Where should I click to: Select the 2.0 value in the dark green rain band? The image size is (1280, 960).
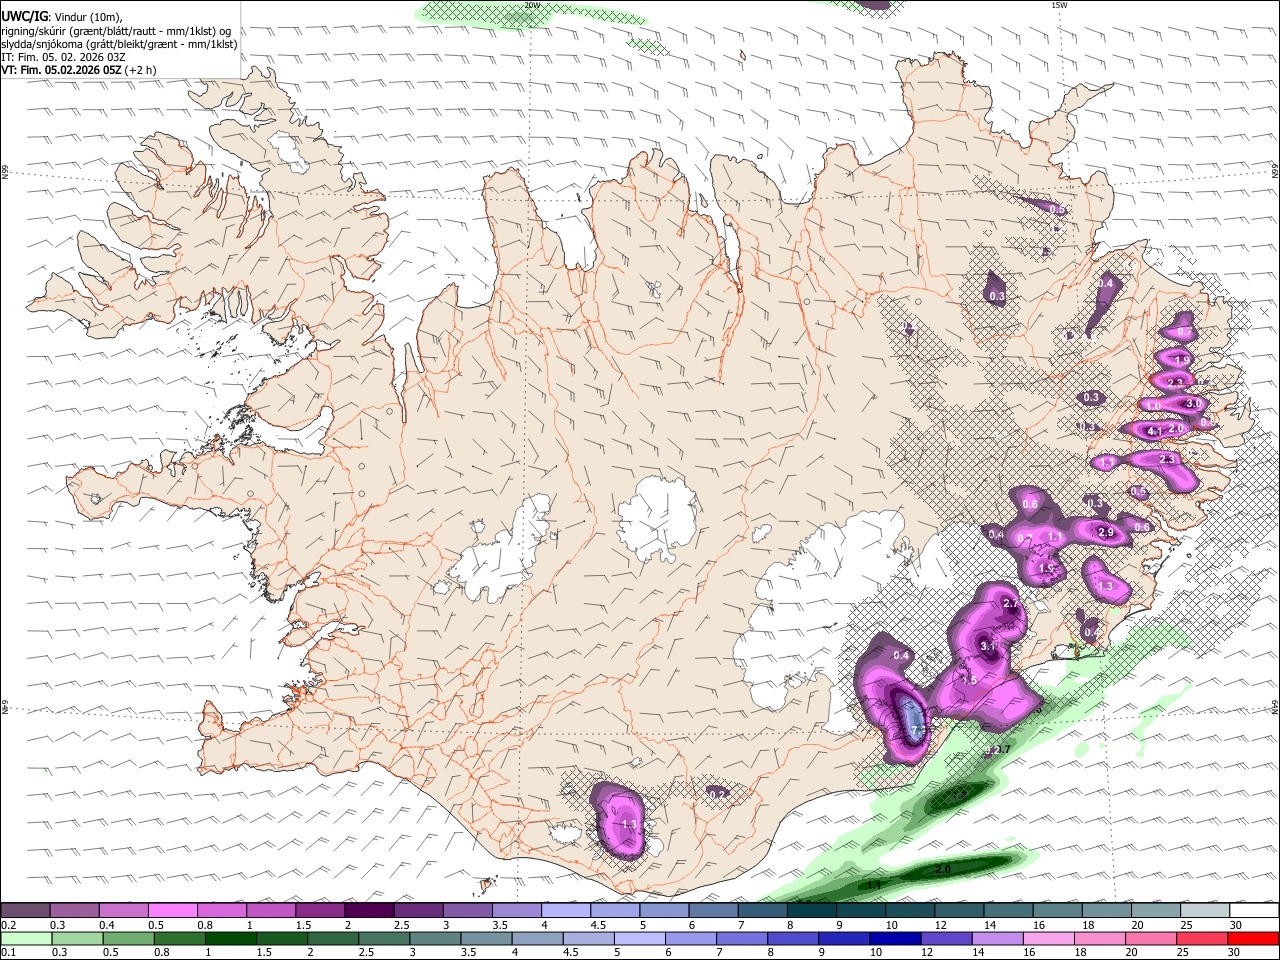(x=943, y=870)
